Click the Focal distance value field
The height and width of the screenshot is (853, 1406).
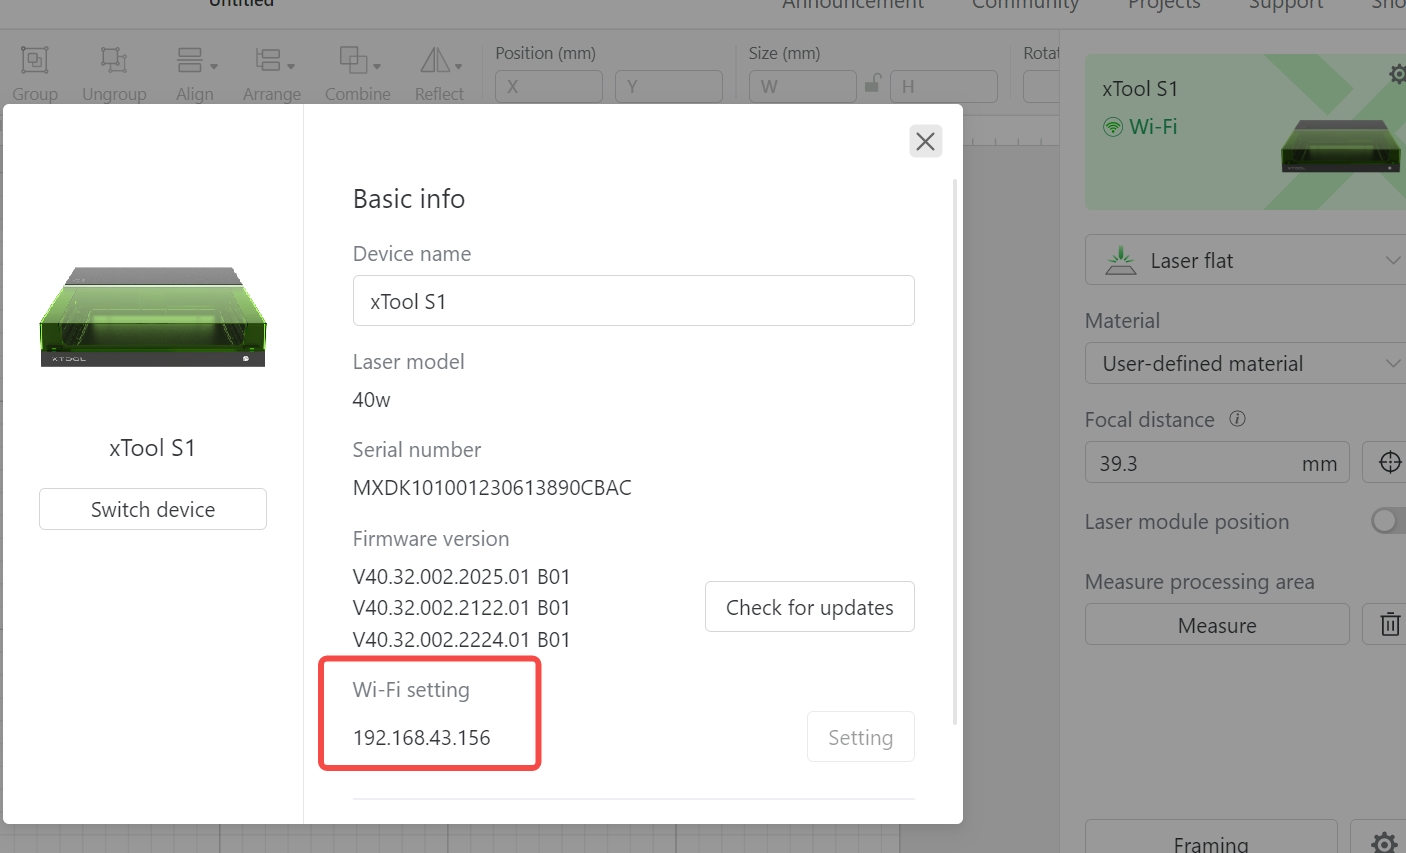(x=1217, y=463)
